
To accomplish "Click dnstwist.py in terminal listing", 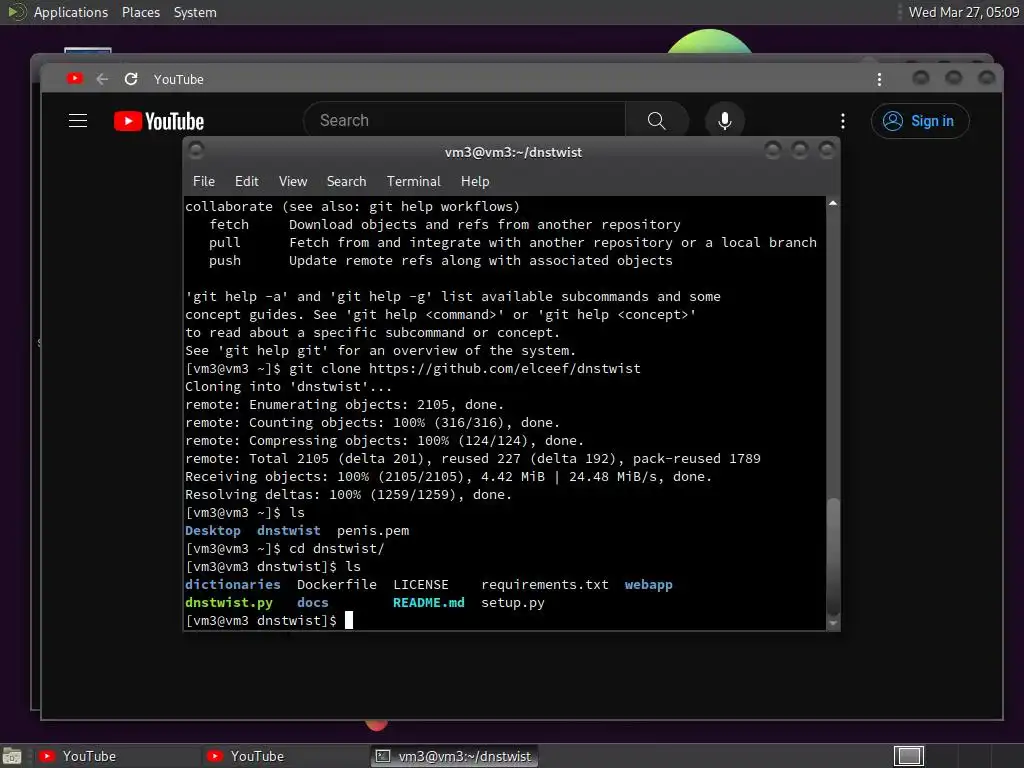I will [x=229, y=602].
